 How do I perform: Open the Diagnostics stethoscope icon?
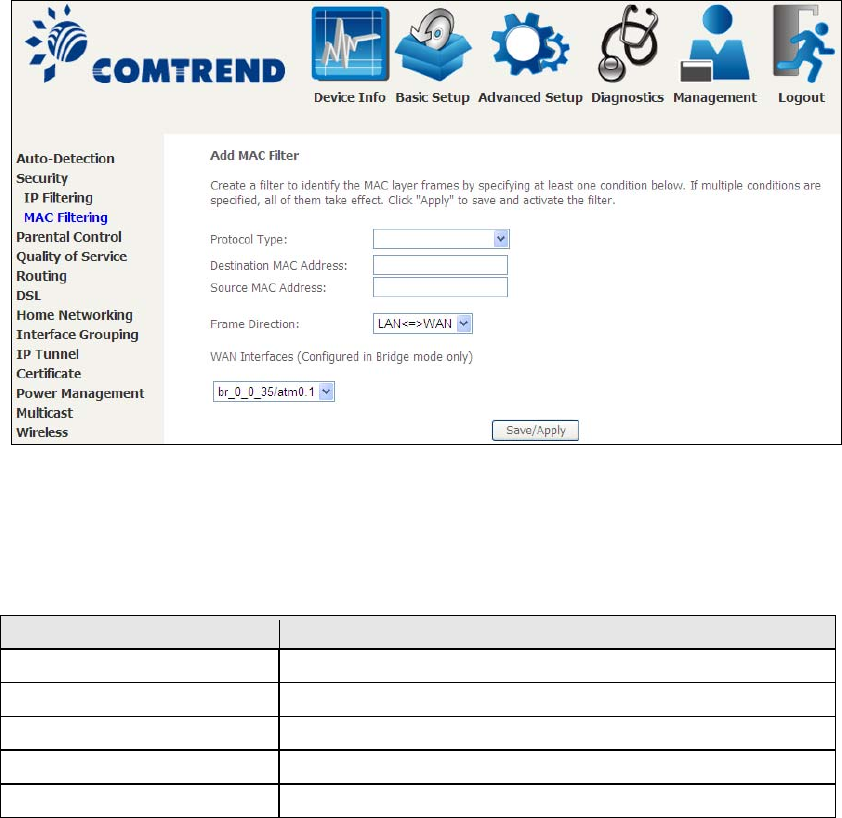[x=628, y=44]
